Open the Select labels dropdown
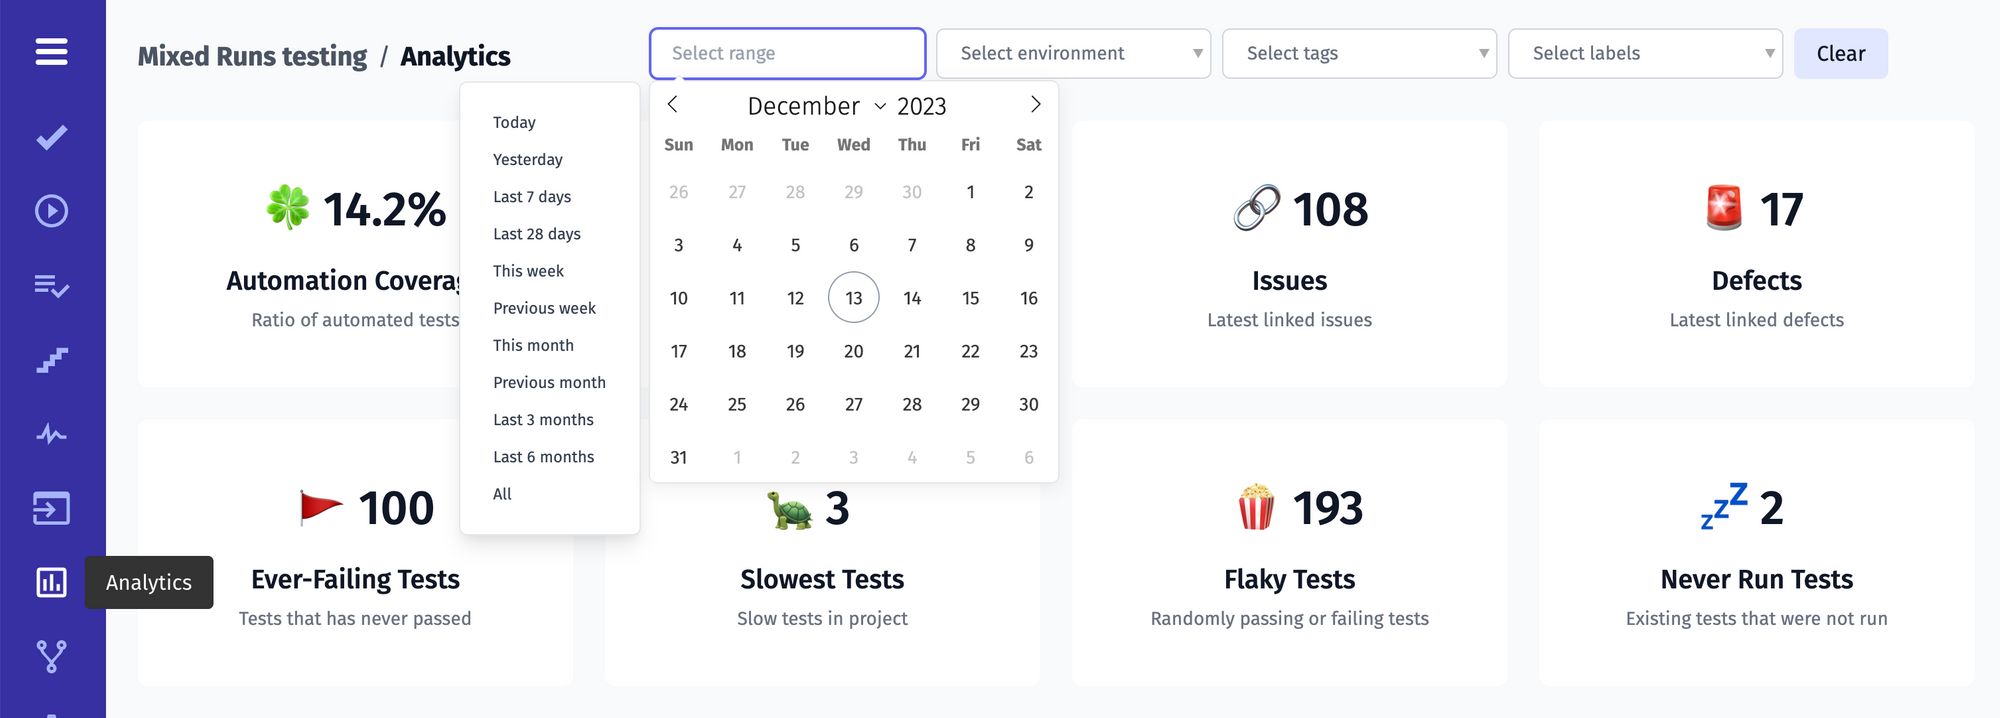The height and width of the screenshot is (718, 2000). click(x=1645, y=53)
